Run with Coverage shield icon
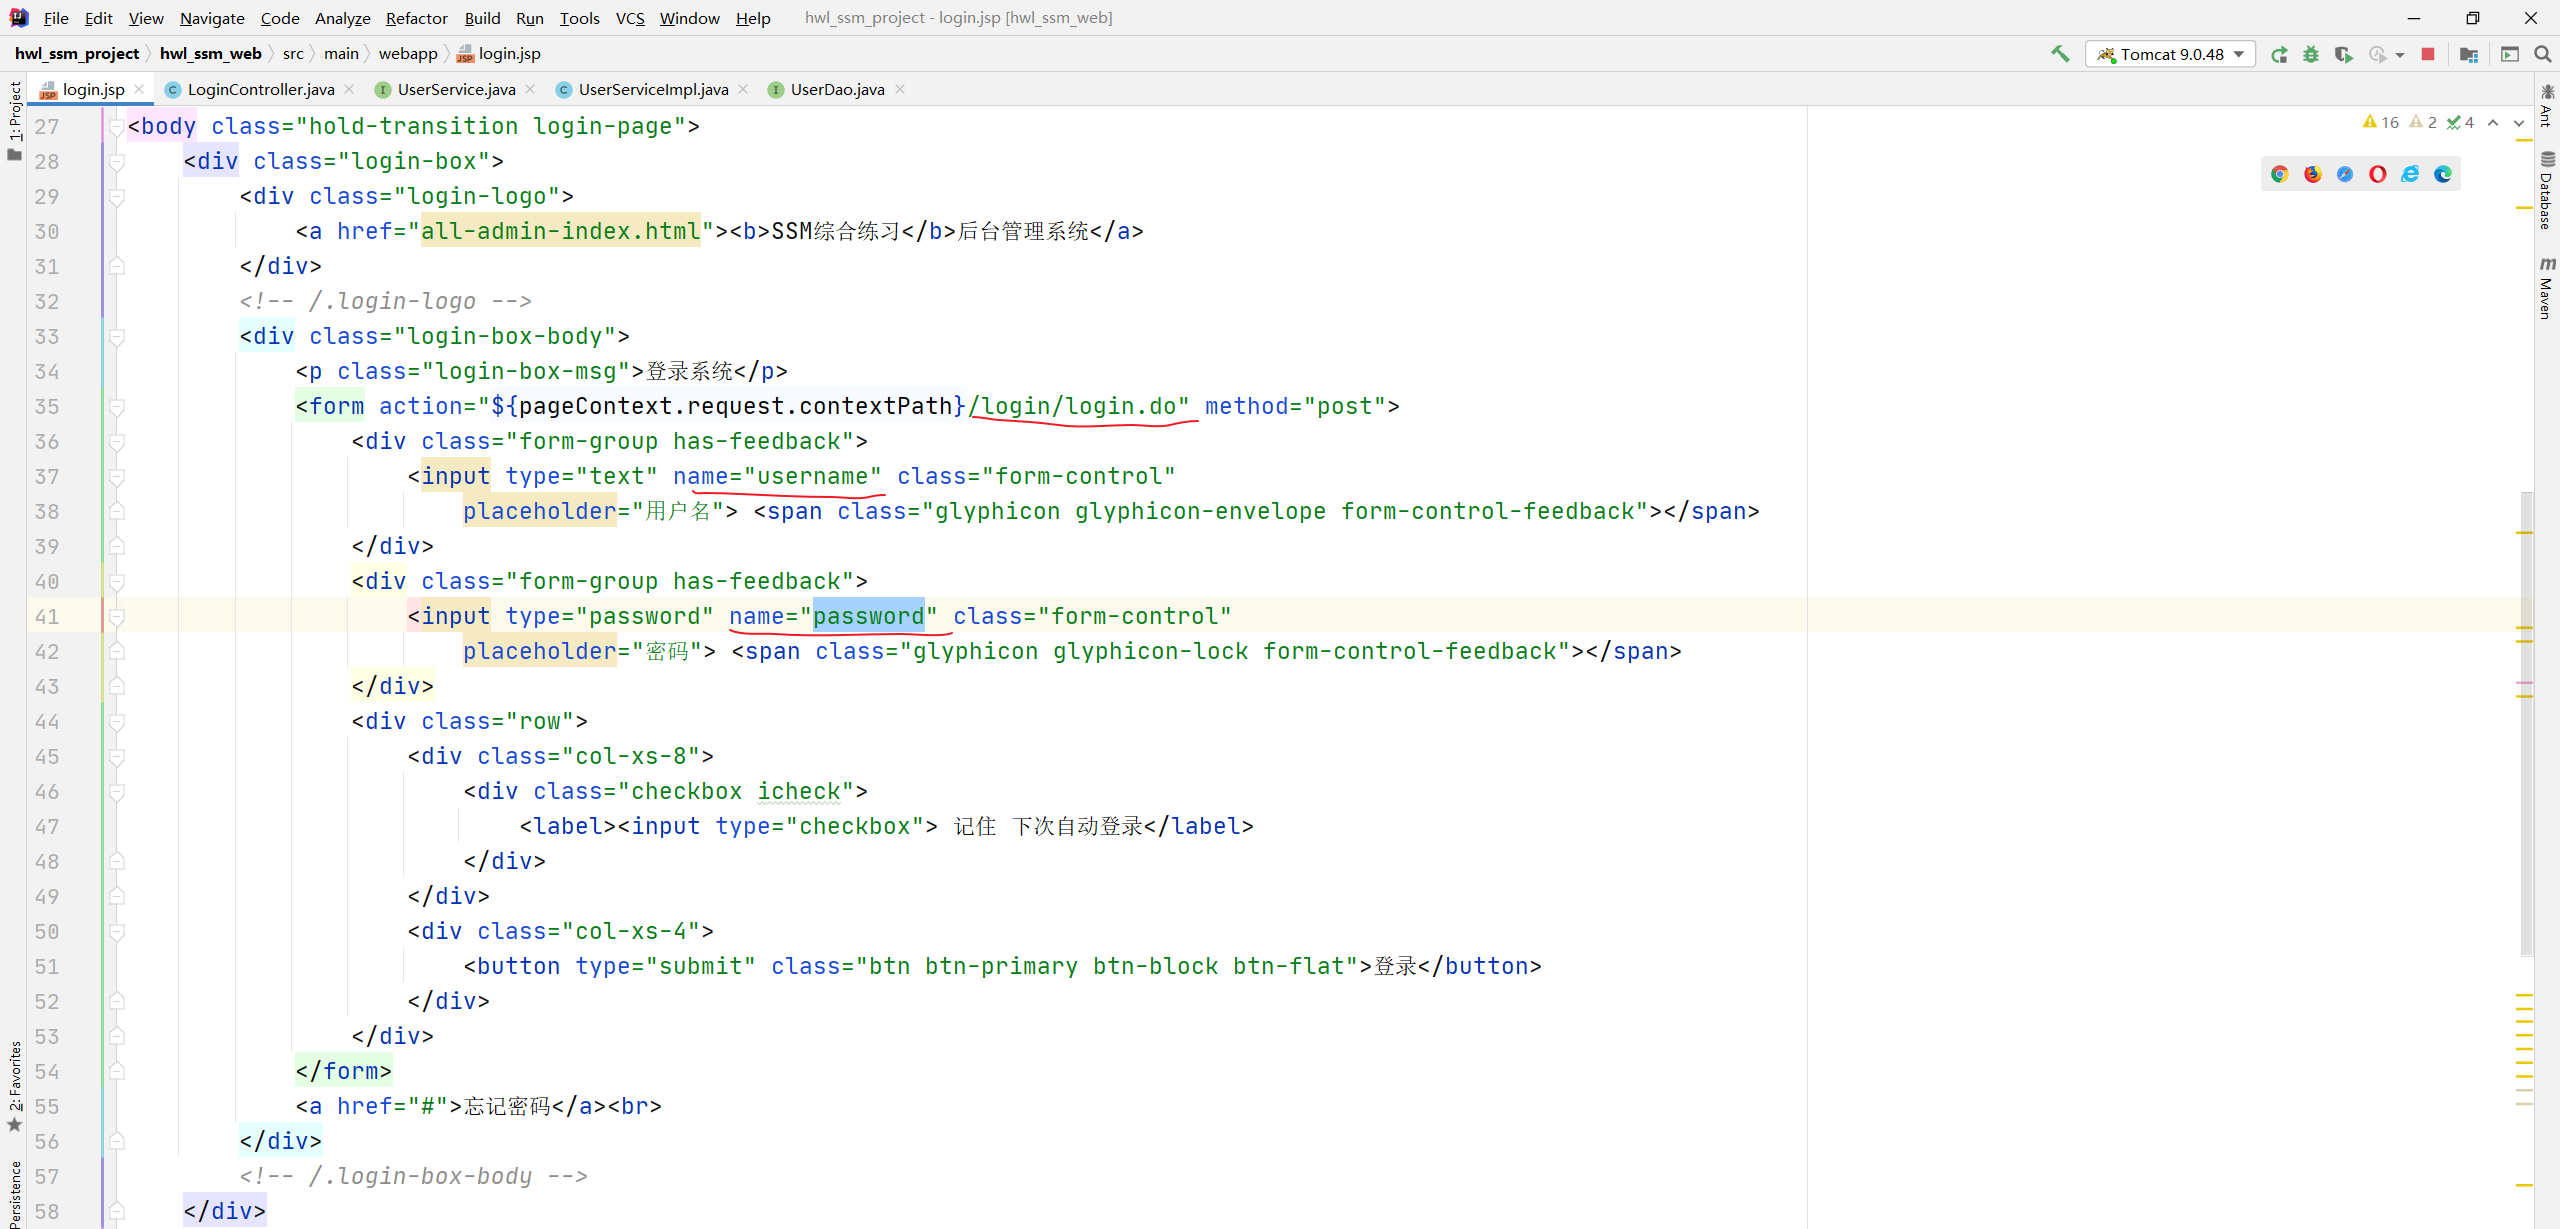This screenshot has width=2560, height=1229. point(2343,54)
